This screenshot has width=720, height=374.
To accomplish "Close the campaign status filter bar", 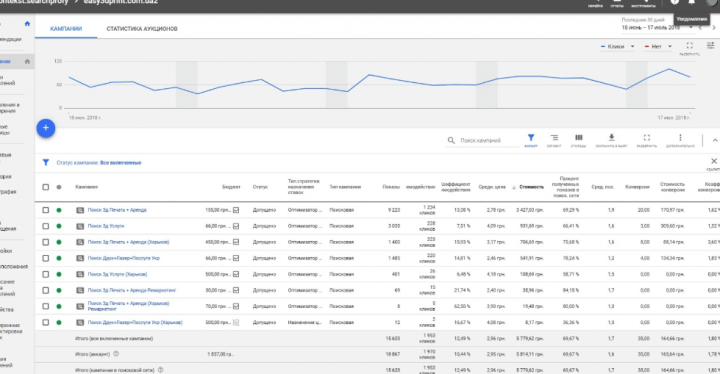I will click(x=714, y=161).
